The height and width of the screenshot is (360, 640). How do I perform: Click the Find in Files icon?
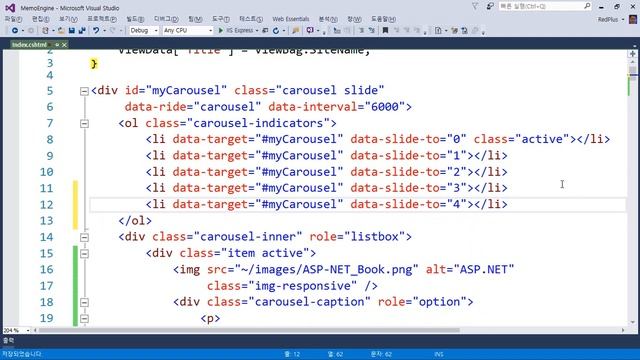click(x=296, y=31)
